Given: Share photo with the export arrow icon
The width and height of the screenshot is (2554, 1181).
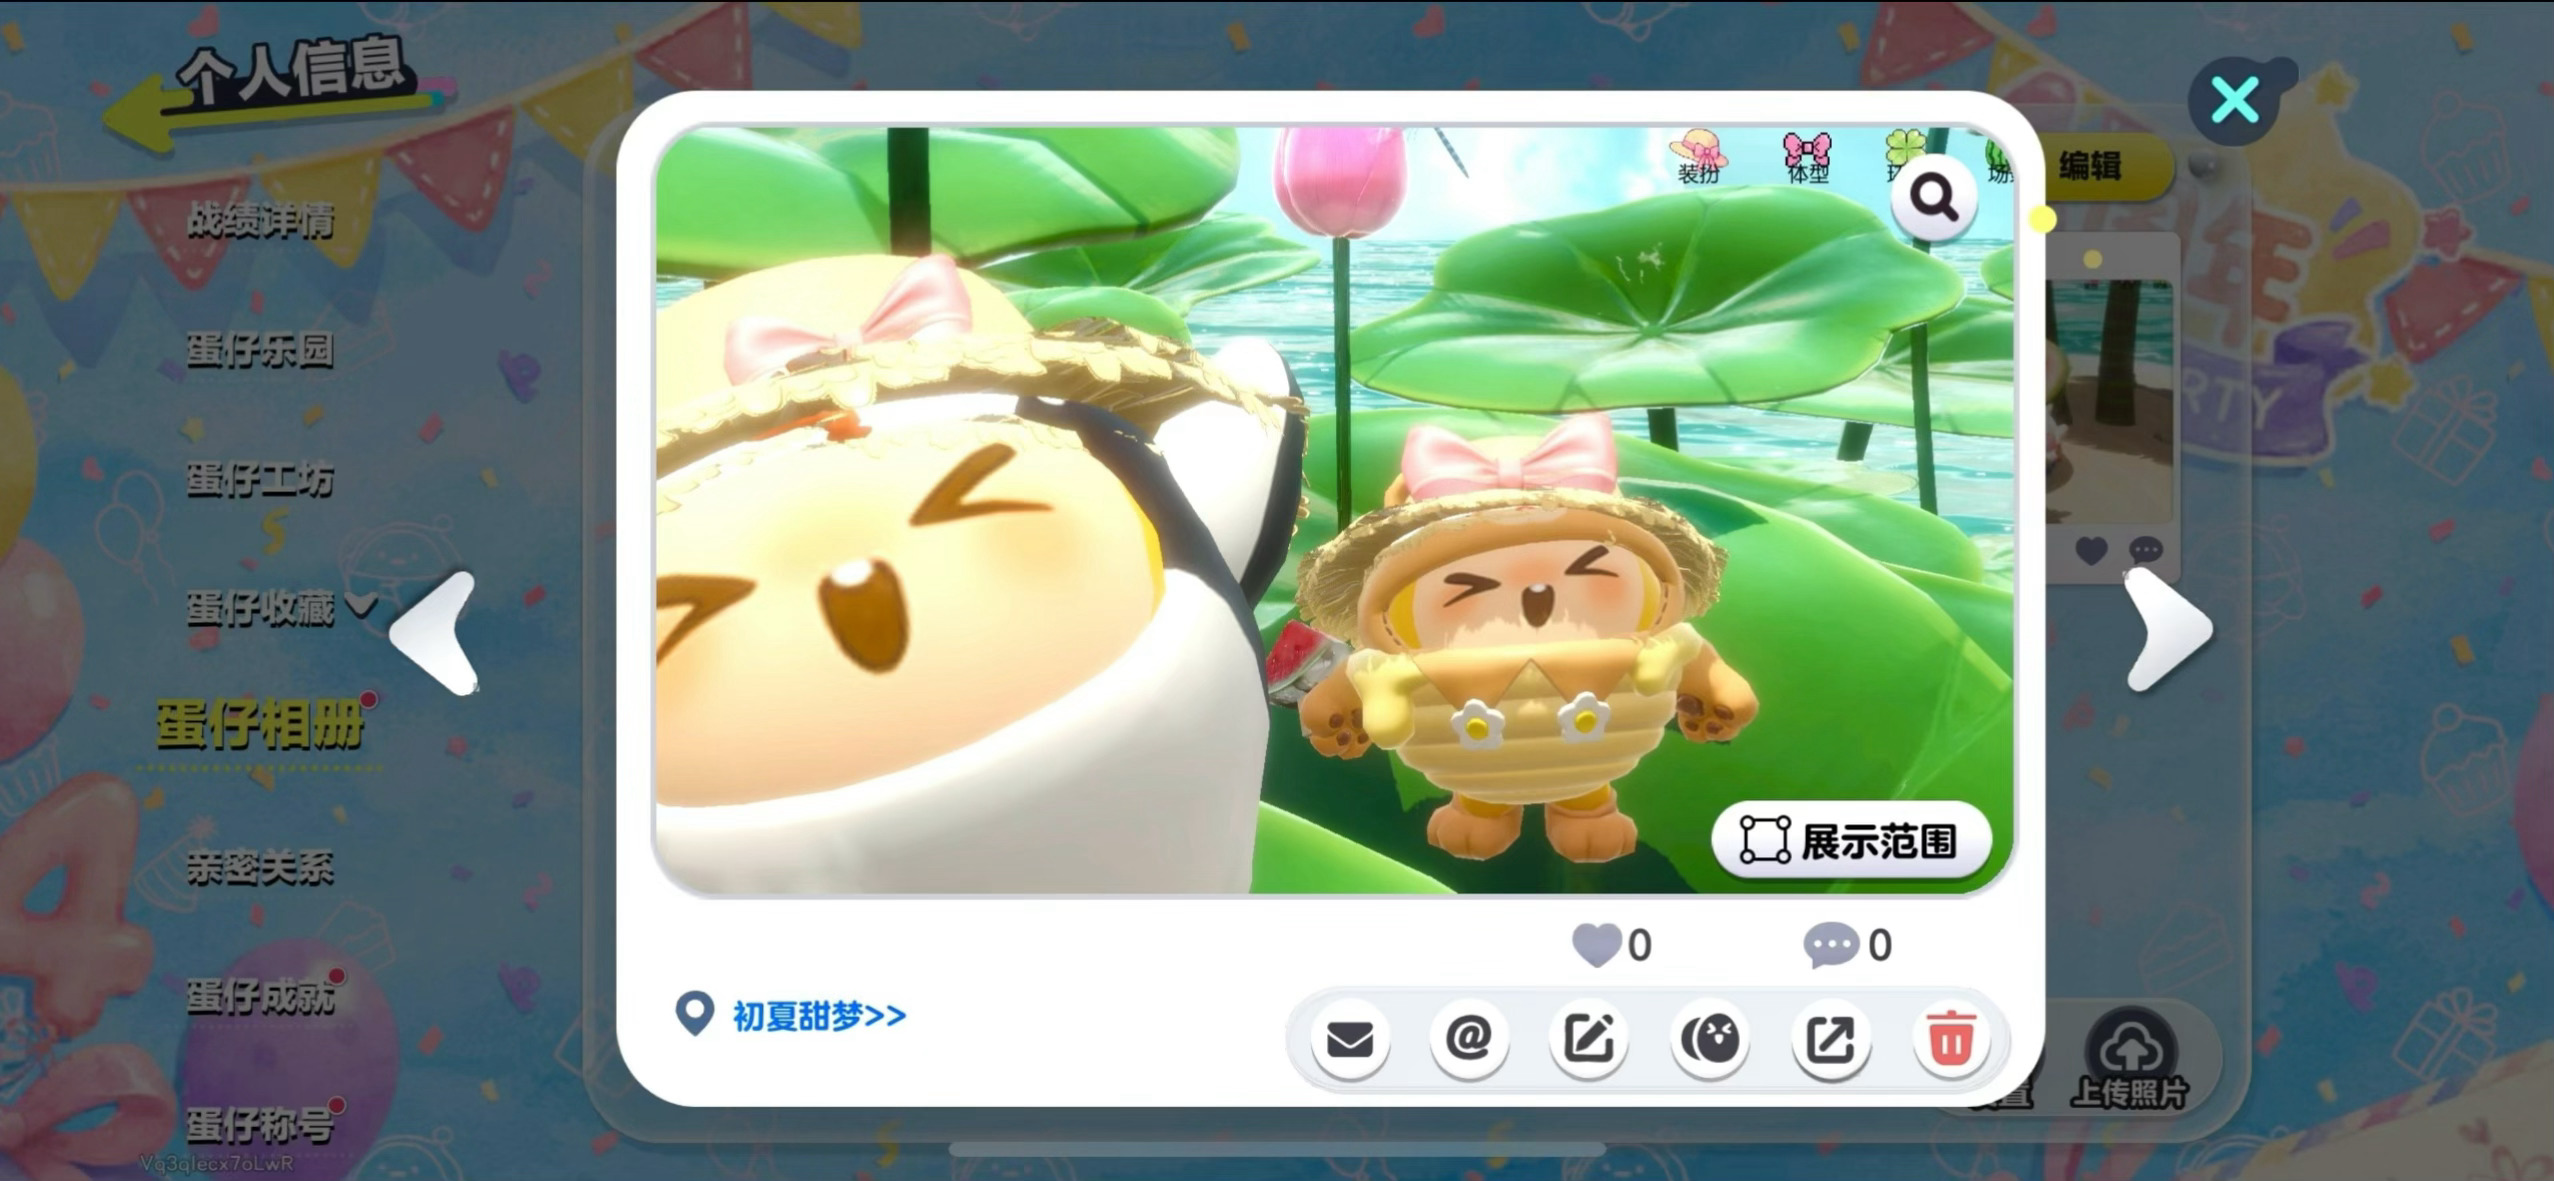Looking at the screenshot, I should point(1830,1040).
